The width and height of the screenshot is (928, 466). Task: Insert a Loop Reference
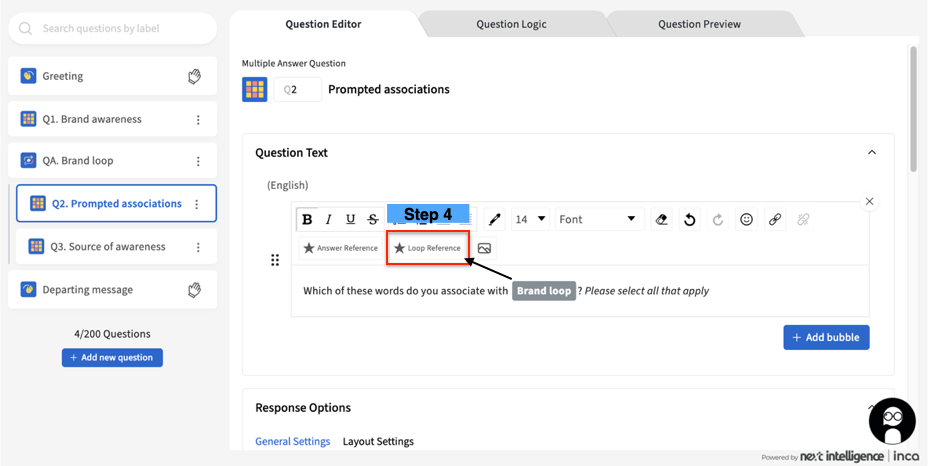[427, 248]
